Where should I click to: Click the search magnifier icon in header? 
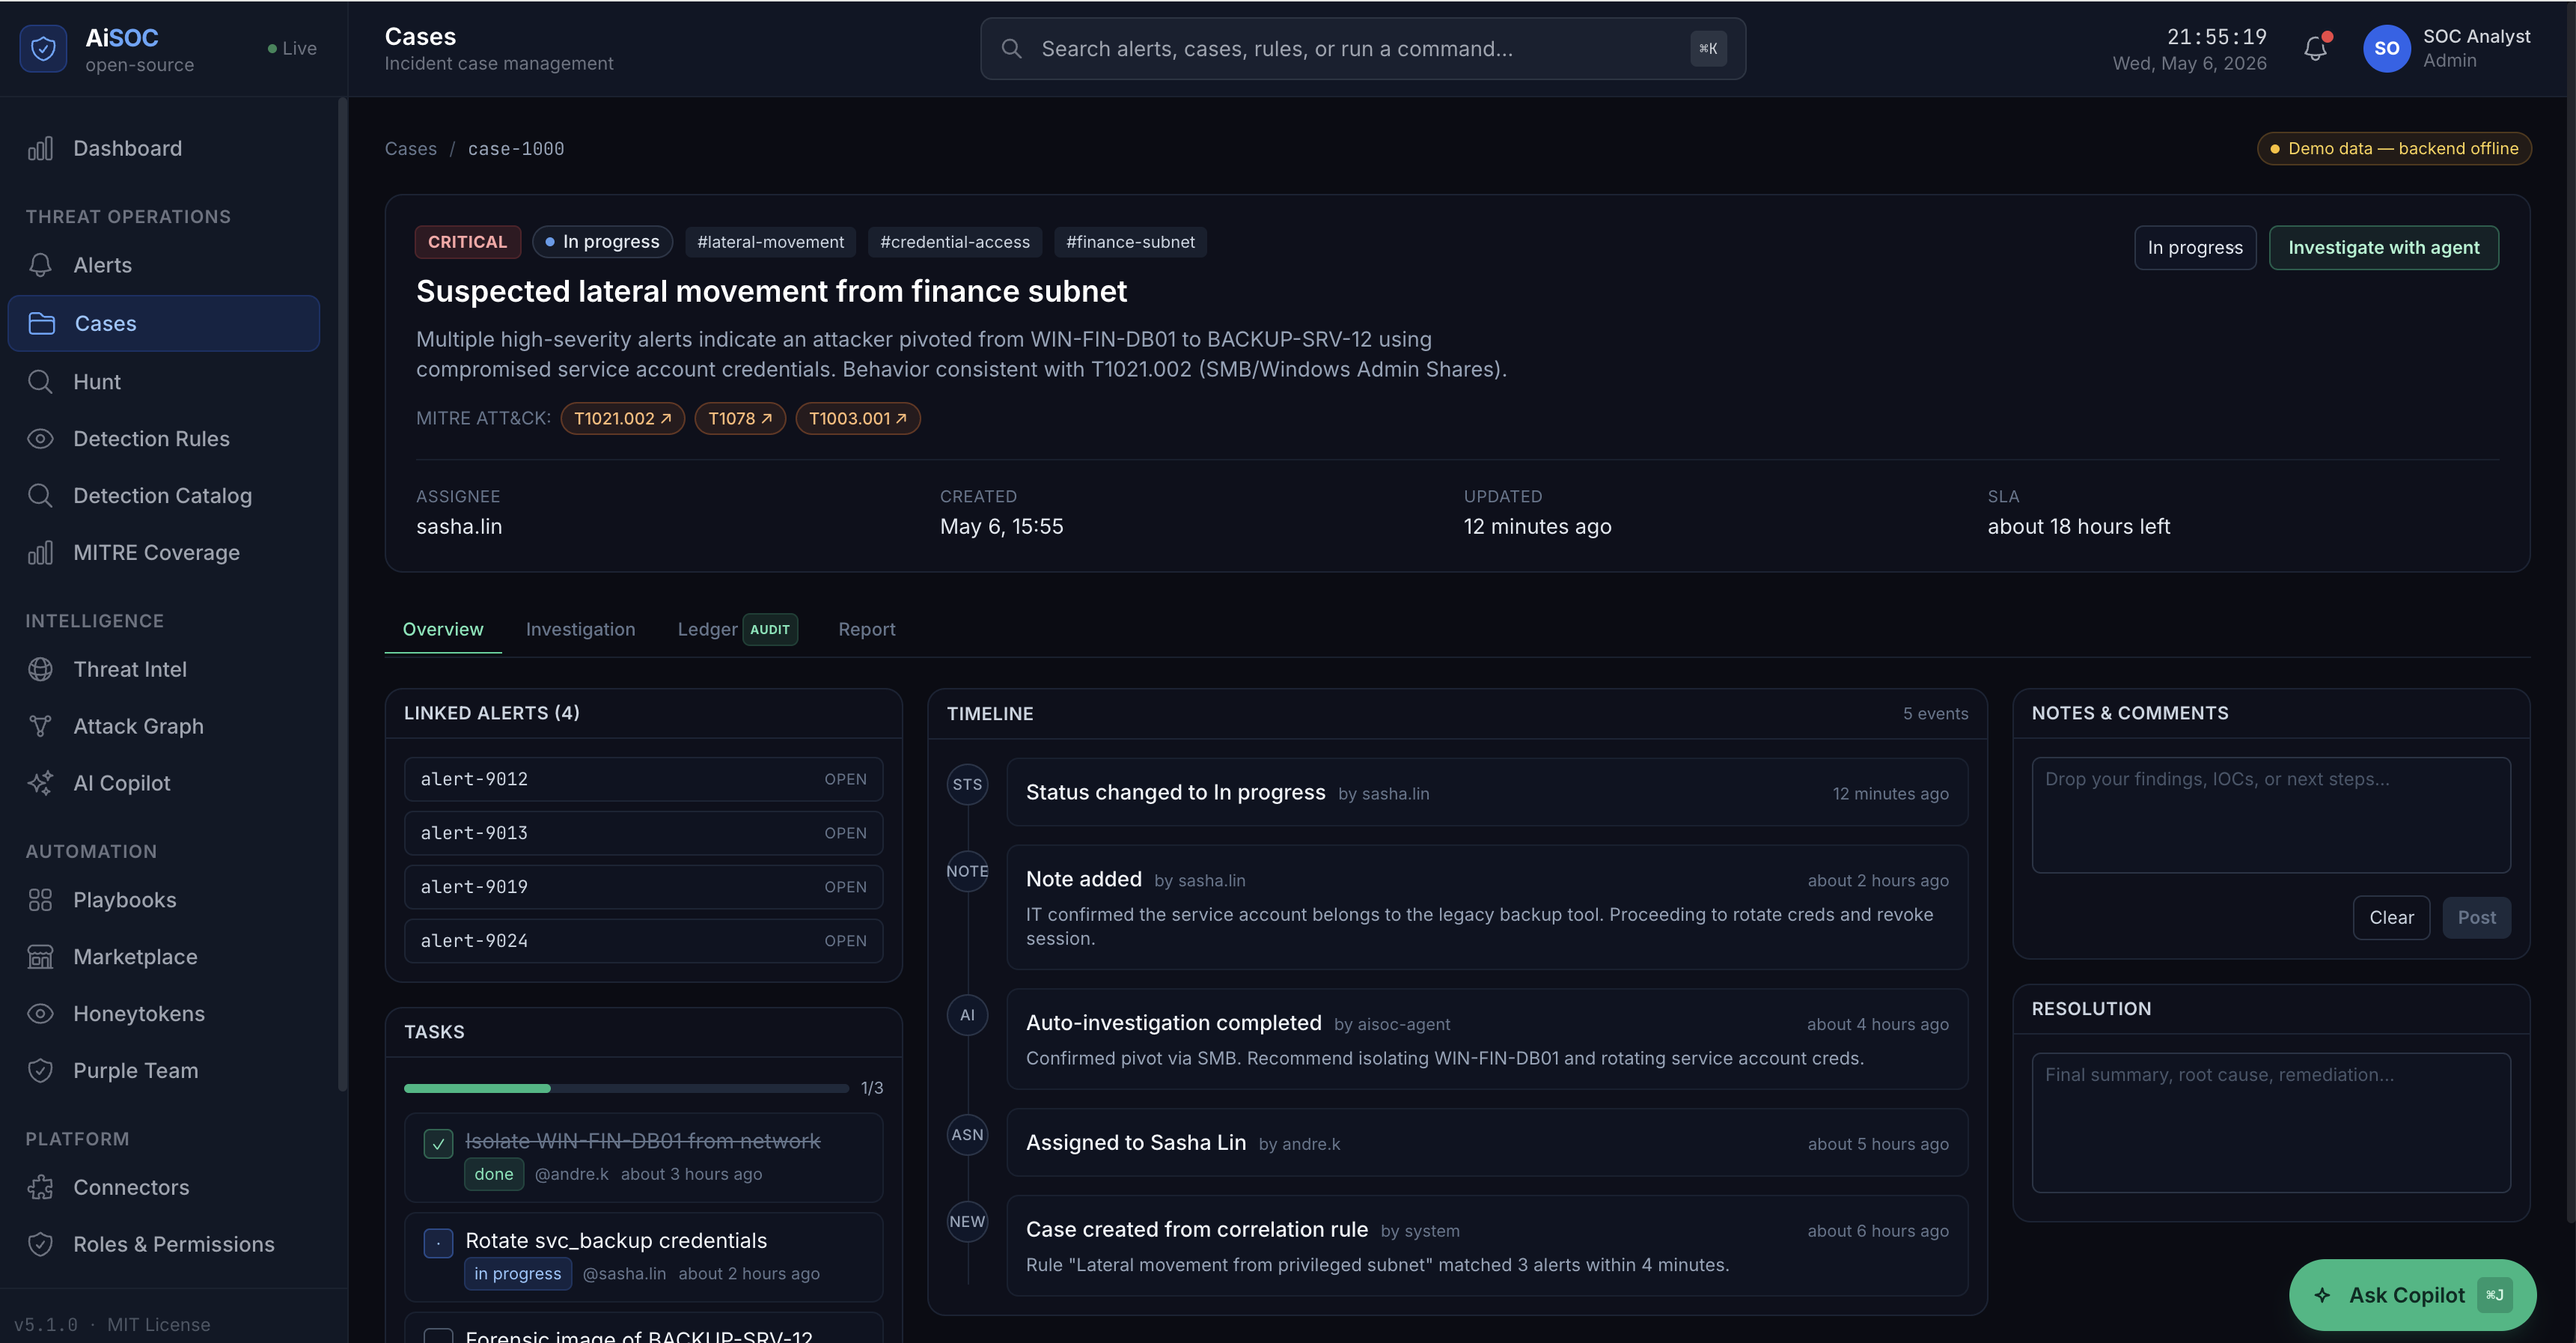click(1011, 49)
